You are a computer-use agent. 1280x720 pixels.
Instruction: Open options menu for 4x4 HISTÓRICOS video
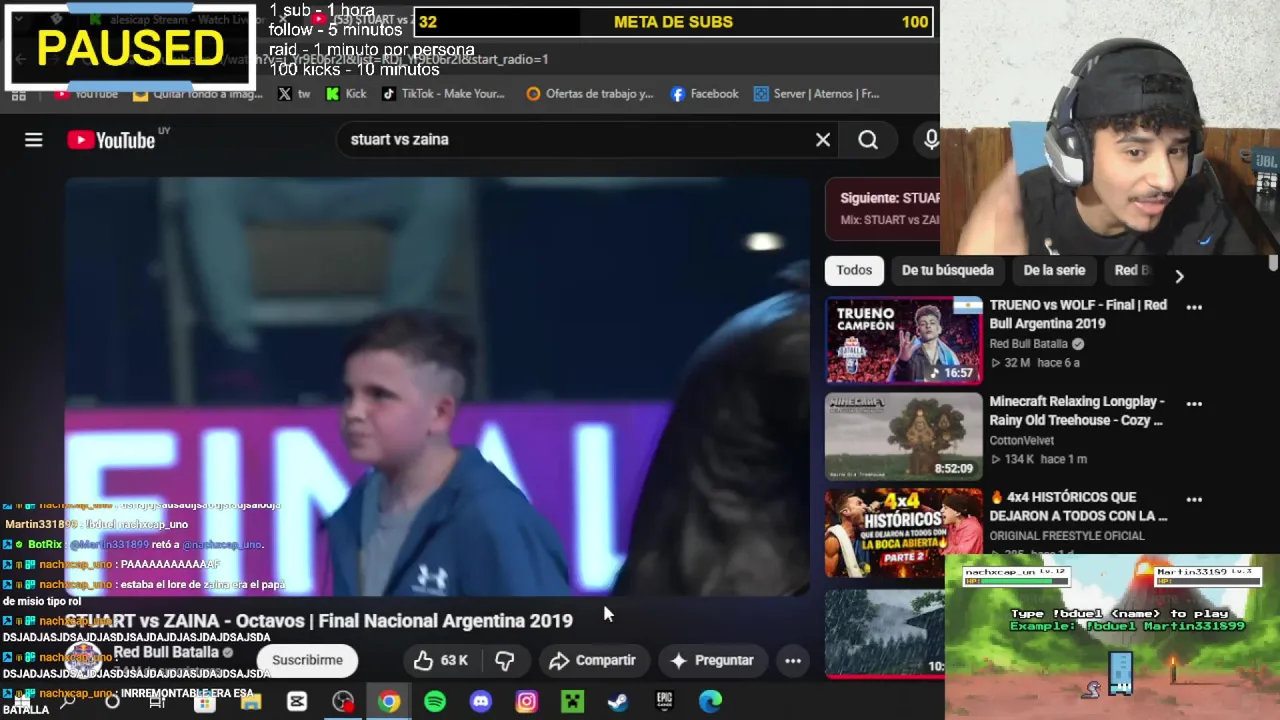1194,499
